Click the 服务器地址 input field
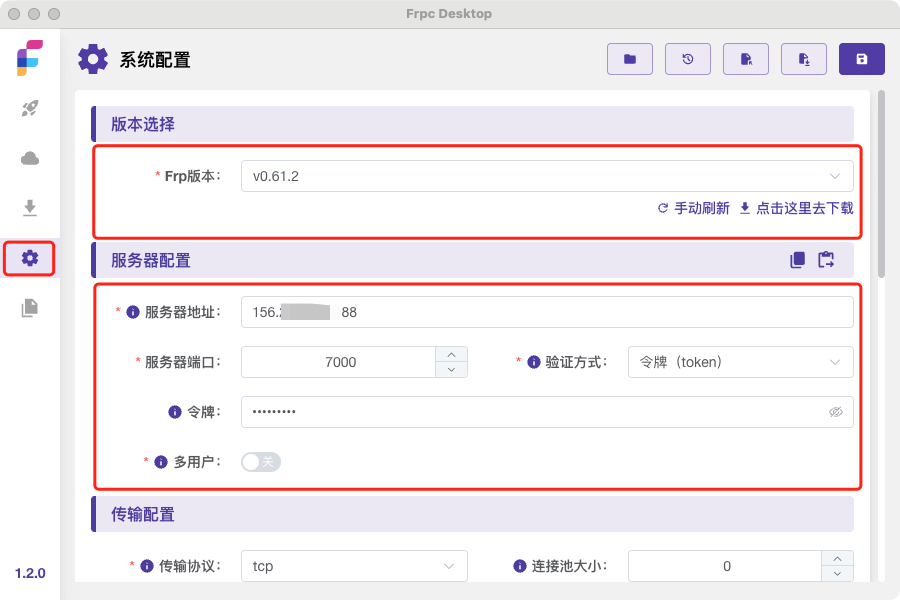This screenshot has height=600, width=900. pyautogui.click(x=547, y=312)
